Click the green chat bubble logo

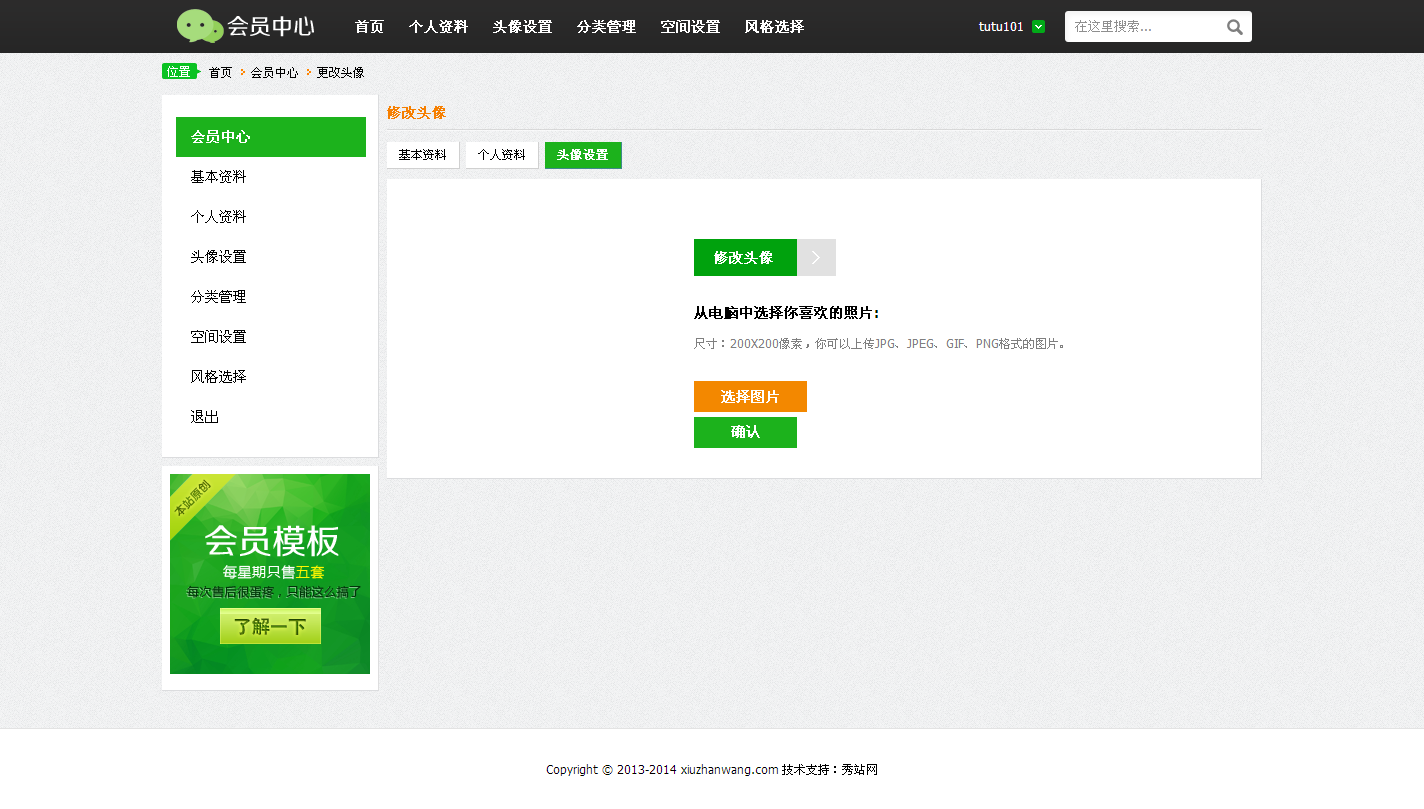[x=200, y=26]
